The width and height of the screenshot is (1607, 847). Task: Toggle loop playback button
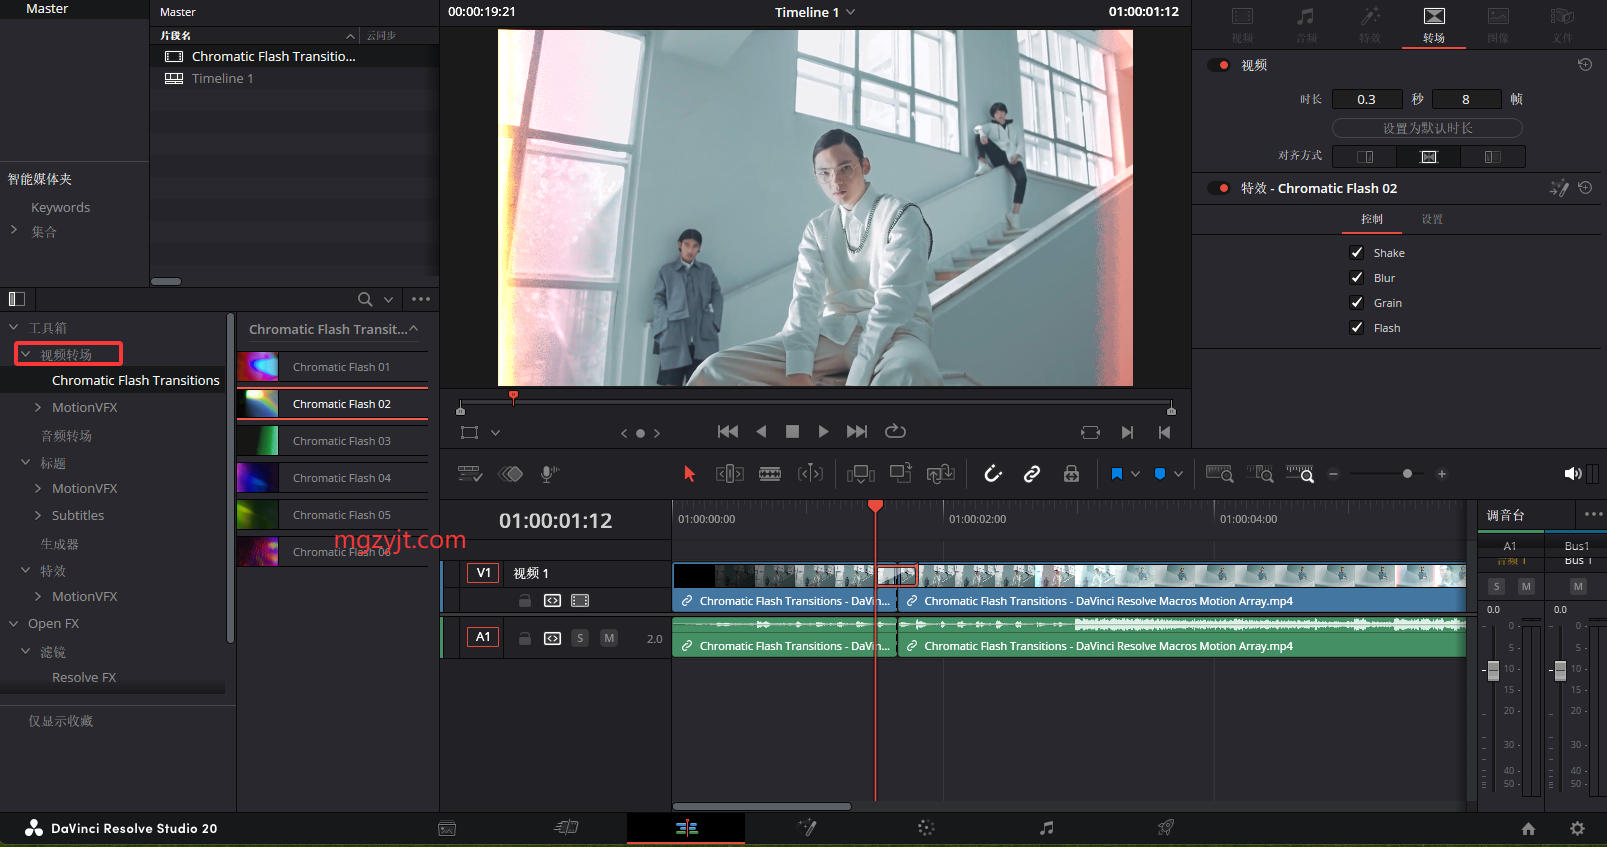[x=895, y=432]
